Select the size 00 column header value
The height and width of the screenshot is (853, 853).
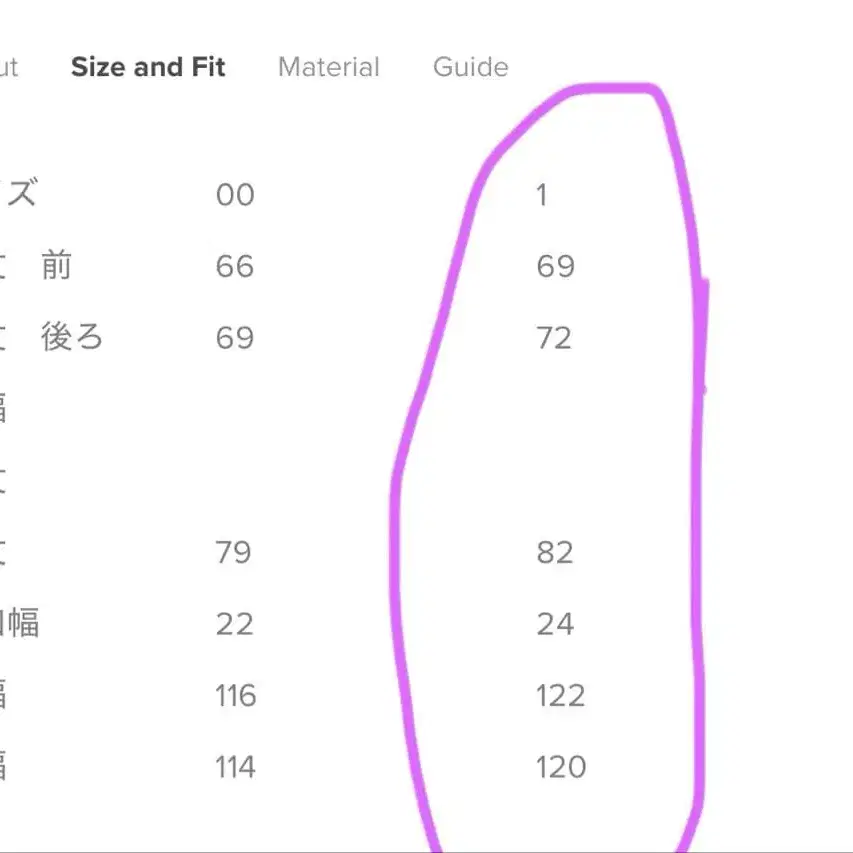point(237,194)
